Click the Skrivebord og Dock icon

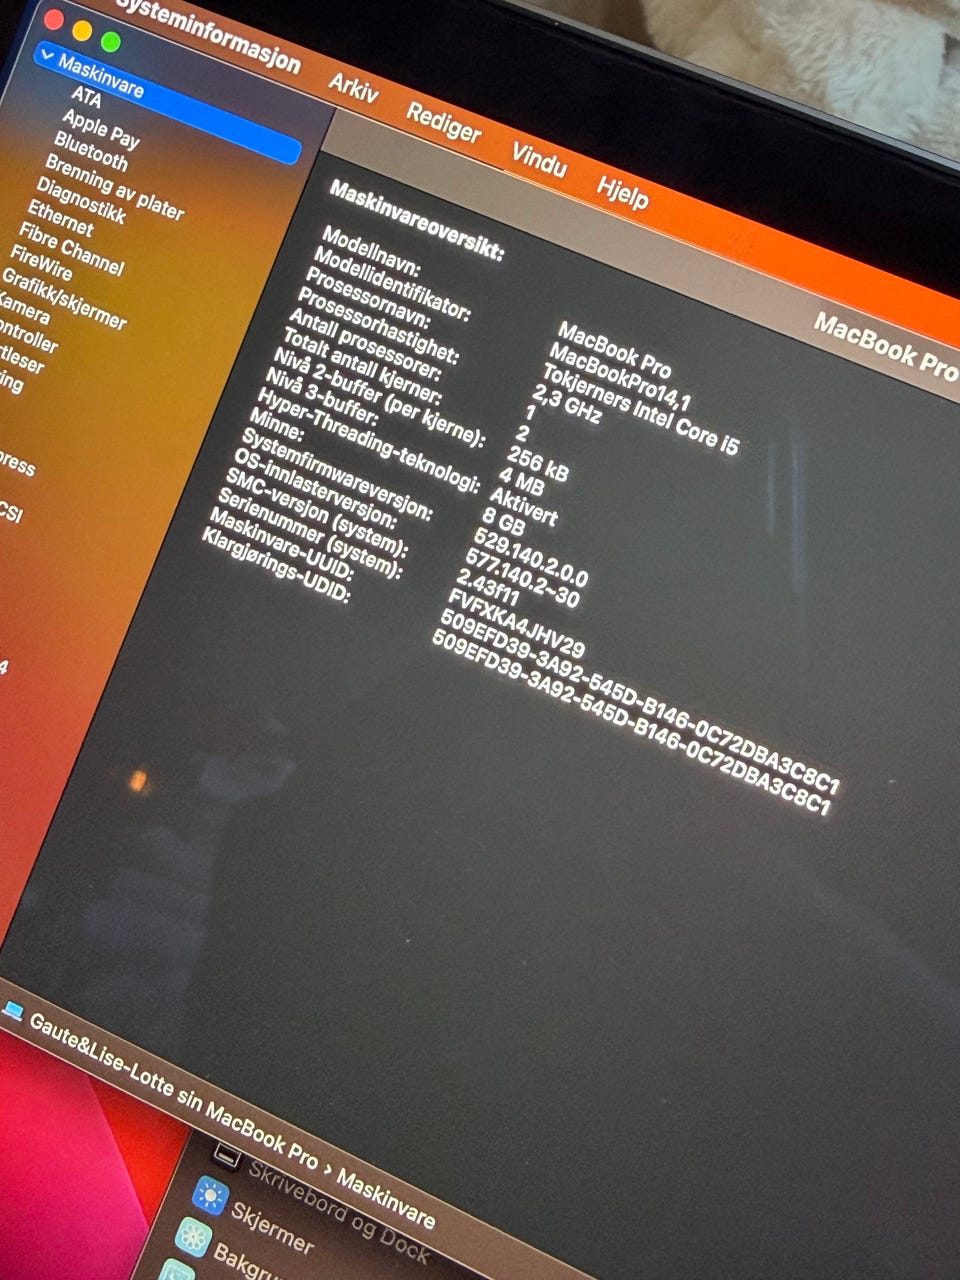coord(229,1154)
